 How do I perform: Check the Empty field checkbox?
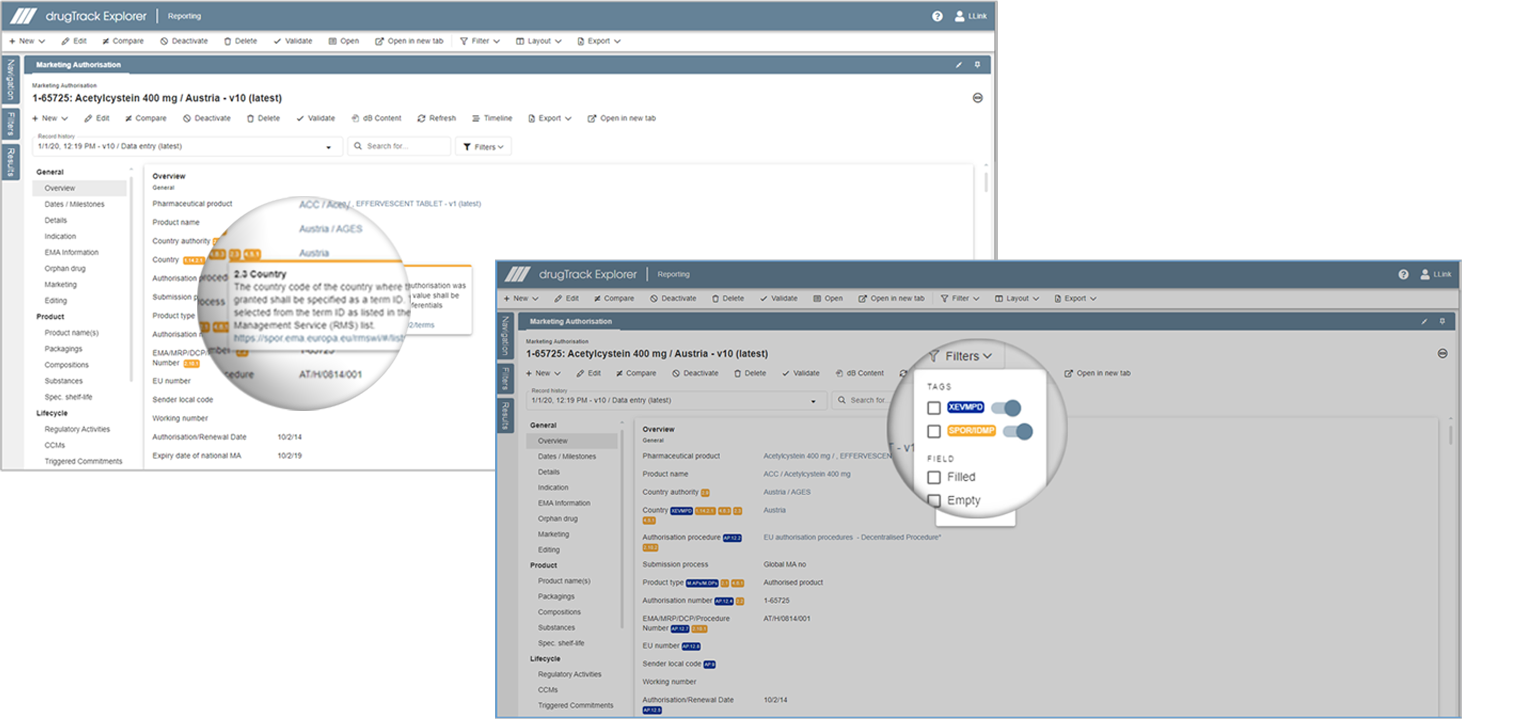click(x=934, y=500)
